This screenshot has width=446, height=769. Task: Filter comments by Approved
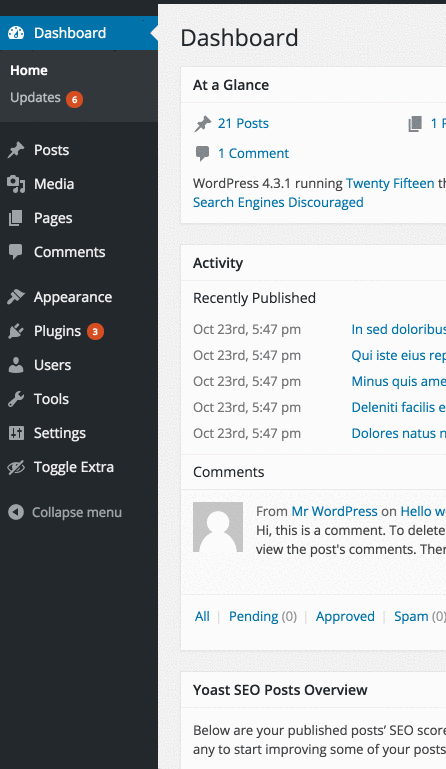(x=345, y=616)
